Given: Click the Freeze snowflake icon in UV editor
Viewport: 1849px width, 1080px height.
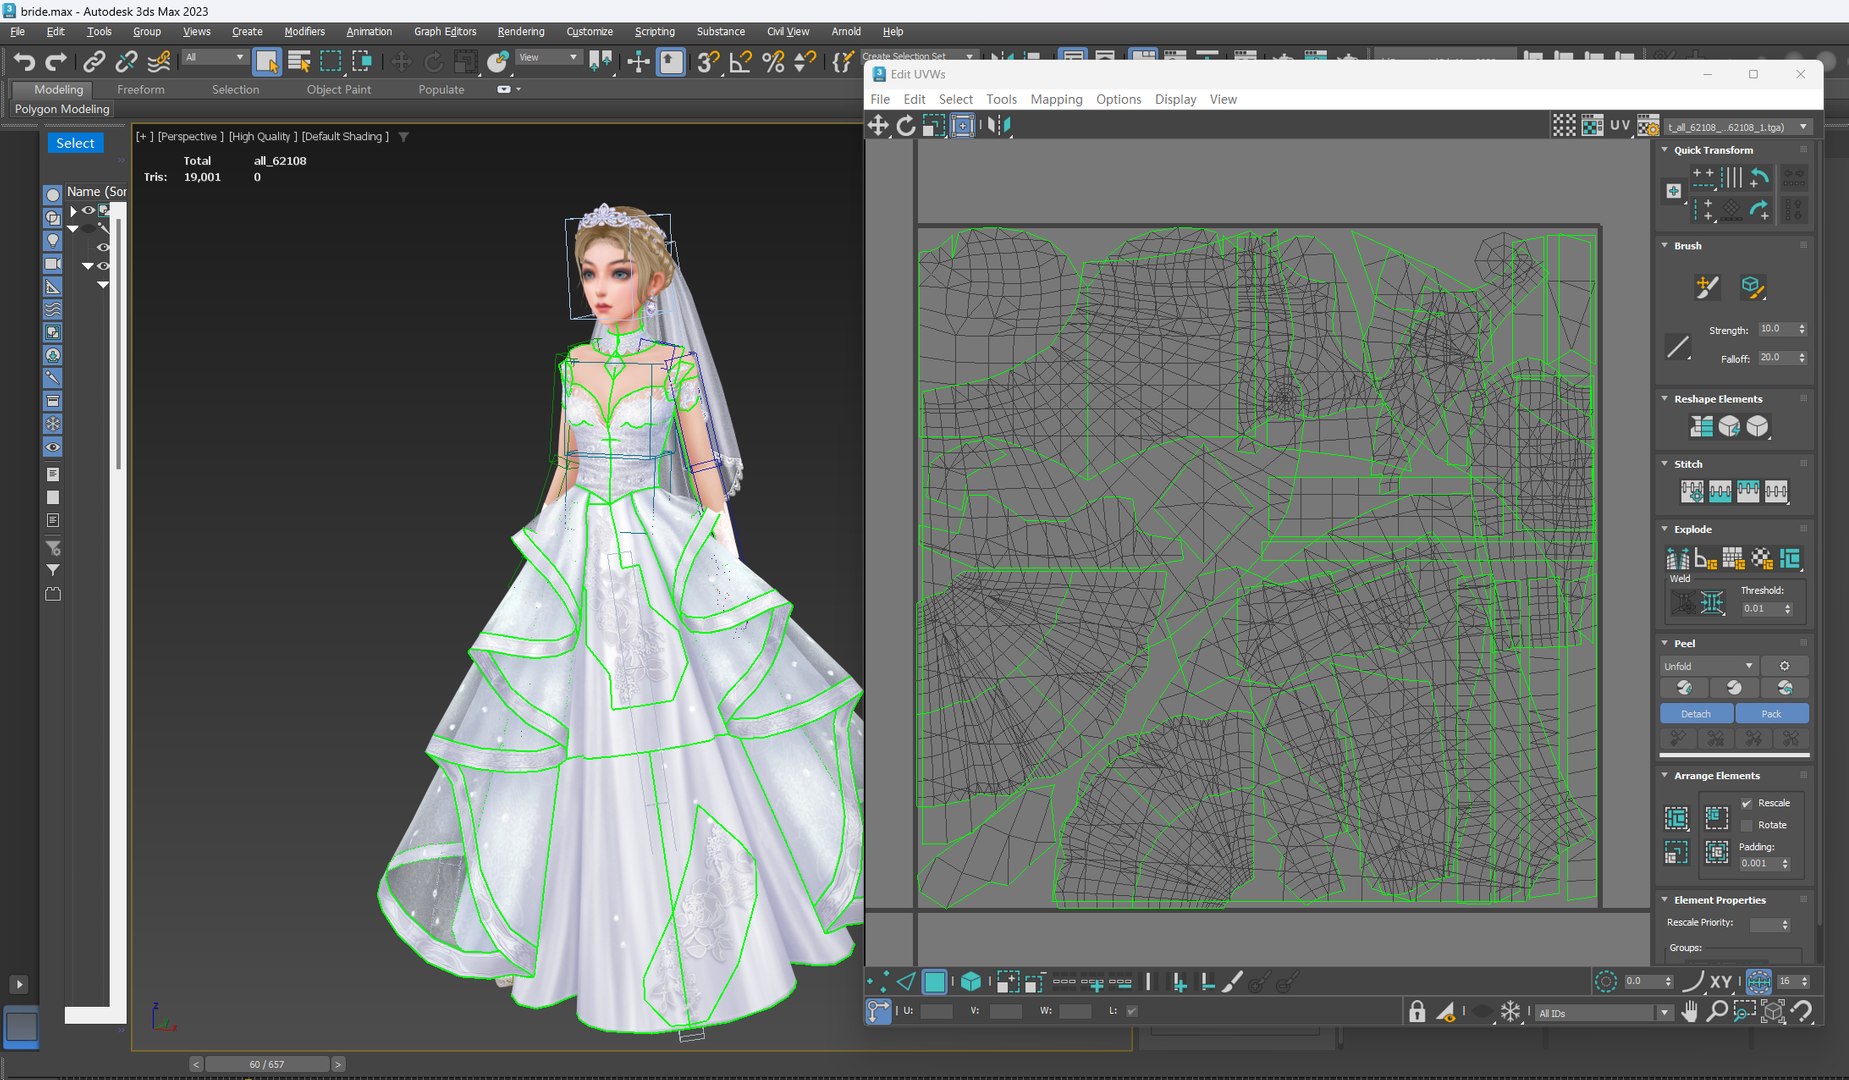Looking at the screenshot, I should (1510, 1012).
